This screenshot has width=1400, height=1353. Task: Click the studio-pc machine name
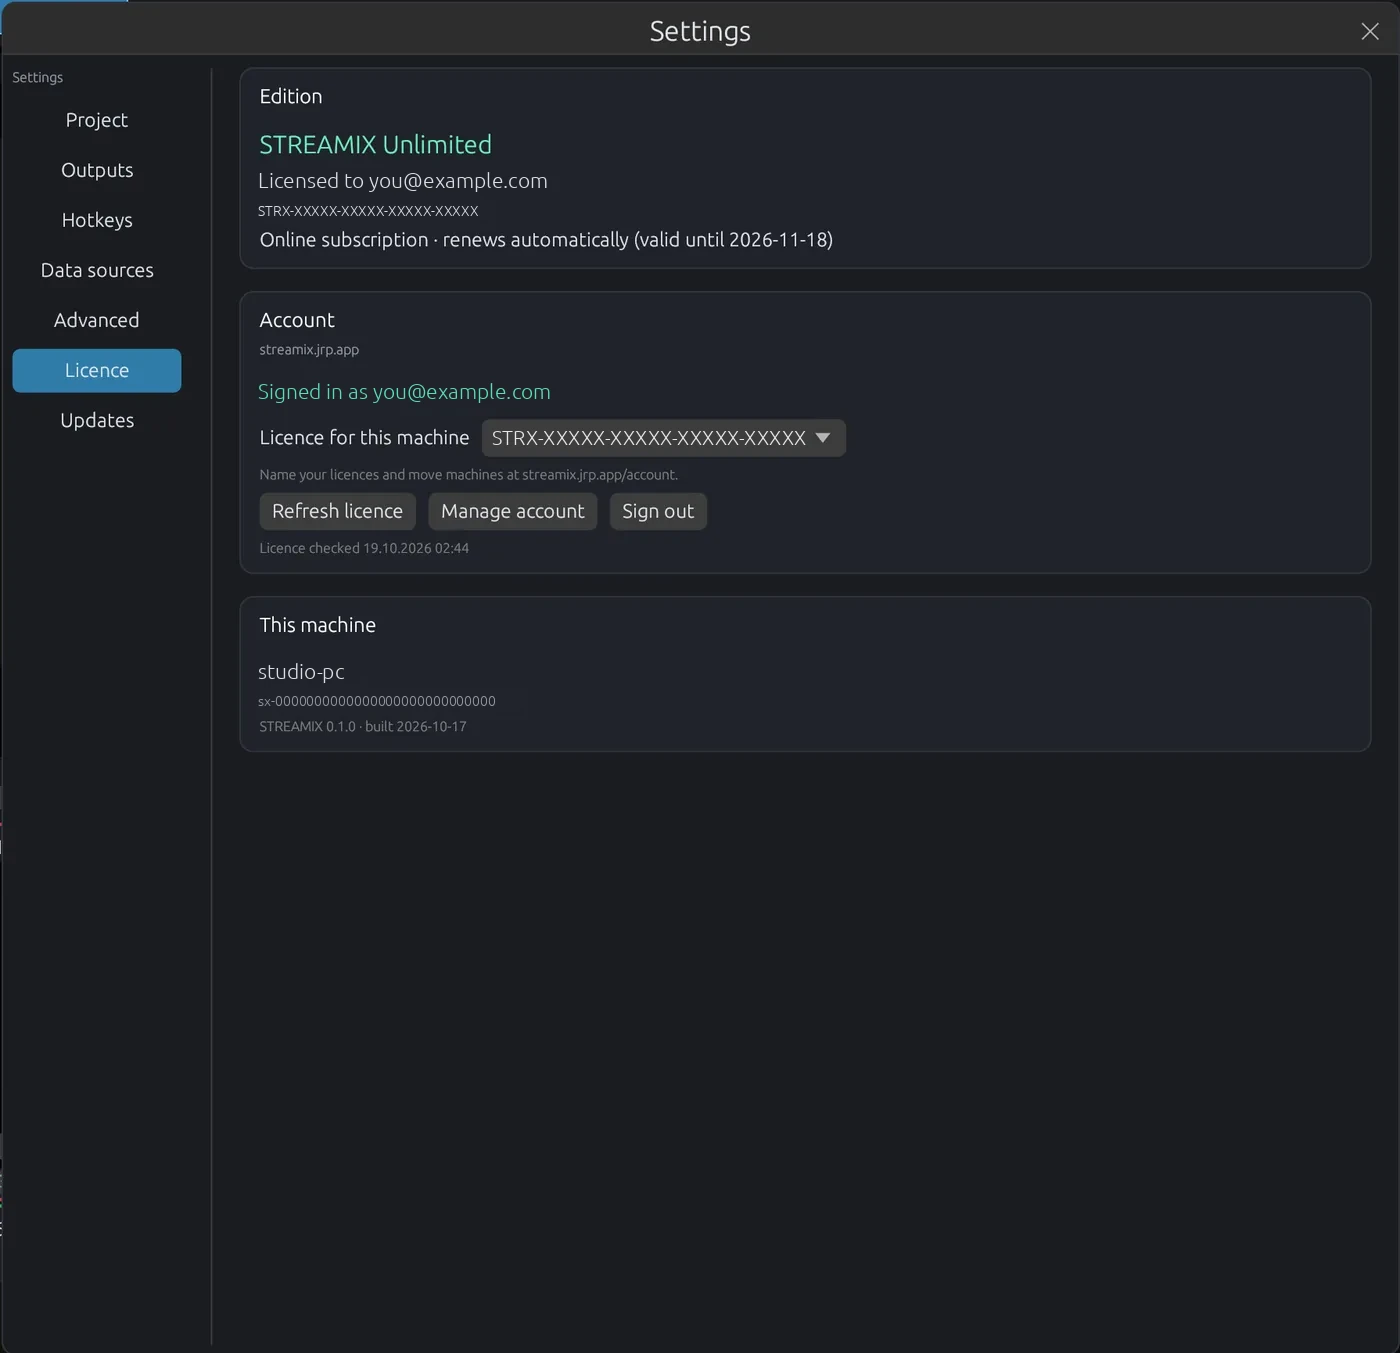[x=301, y=672]
